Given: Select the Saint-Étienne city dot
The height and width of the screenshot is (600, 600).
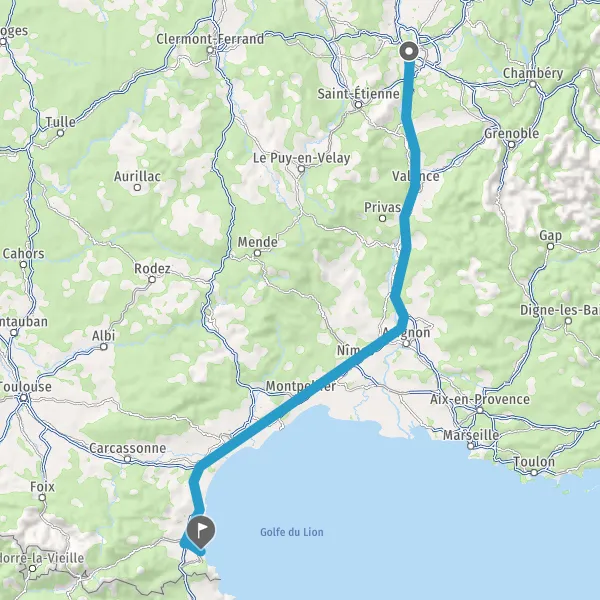Looking at the screenshot, I should pos(358,104).
